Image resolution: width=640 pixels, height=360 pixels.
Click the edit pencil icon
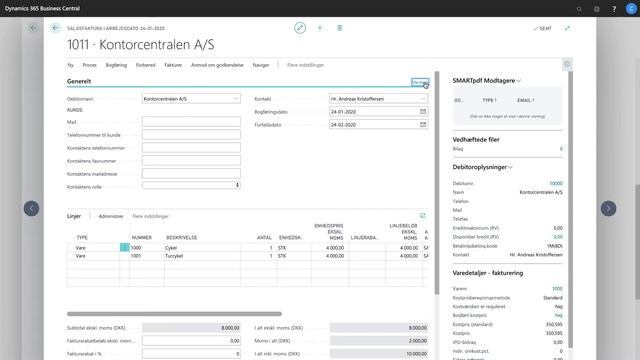tap(300, 28)
